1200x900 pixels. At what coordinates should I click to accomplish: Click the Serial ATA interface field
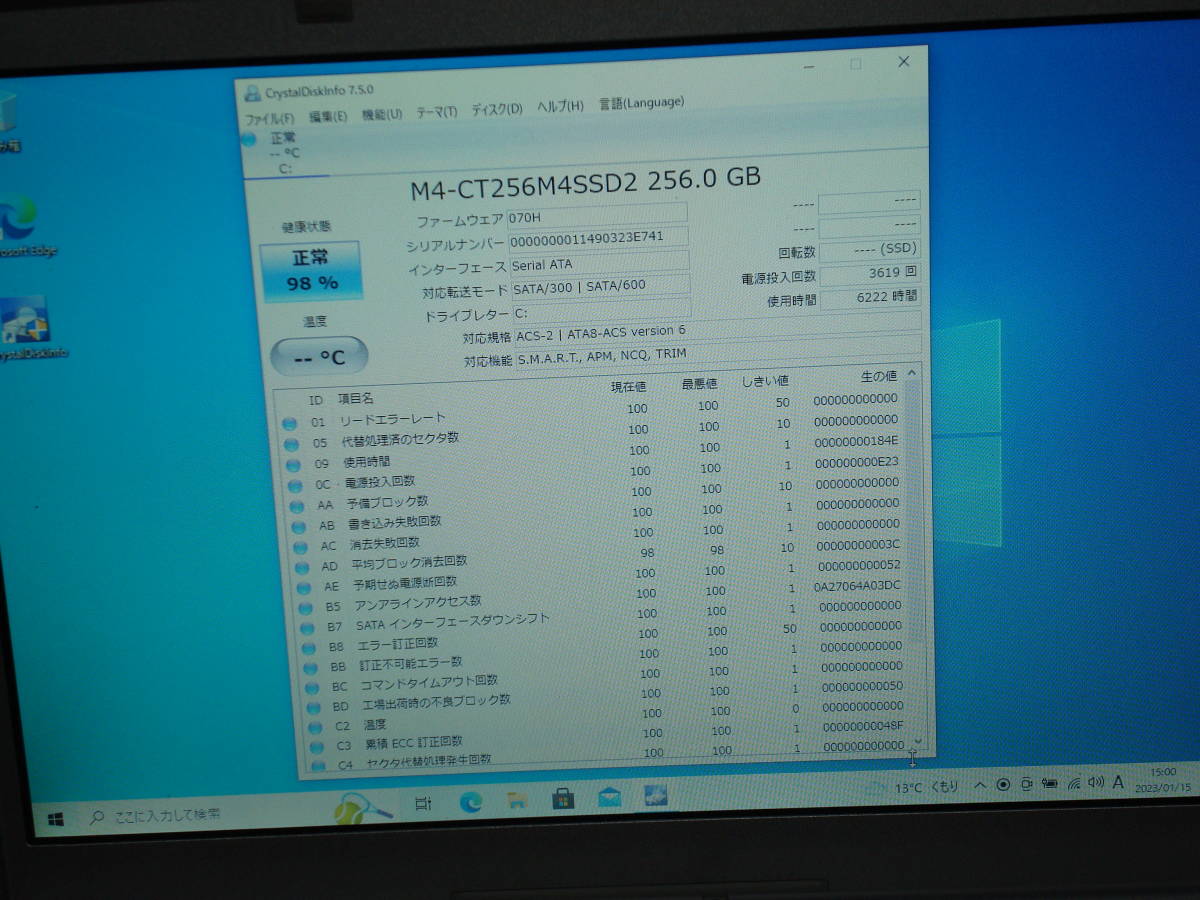click(x=600, y=263)
